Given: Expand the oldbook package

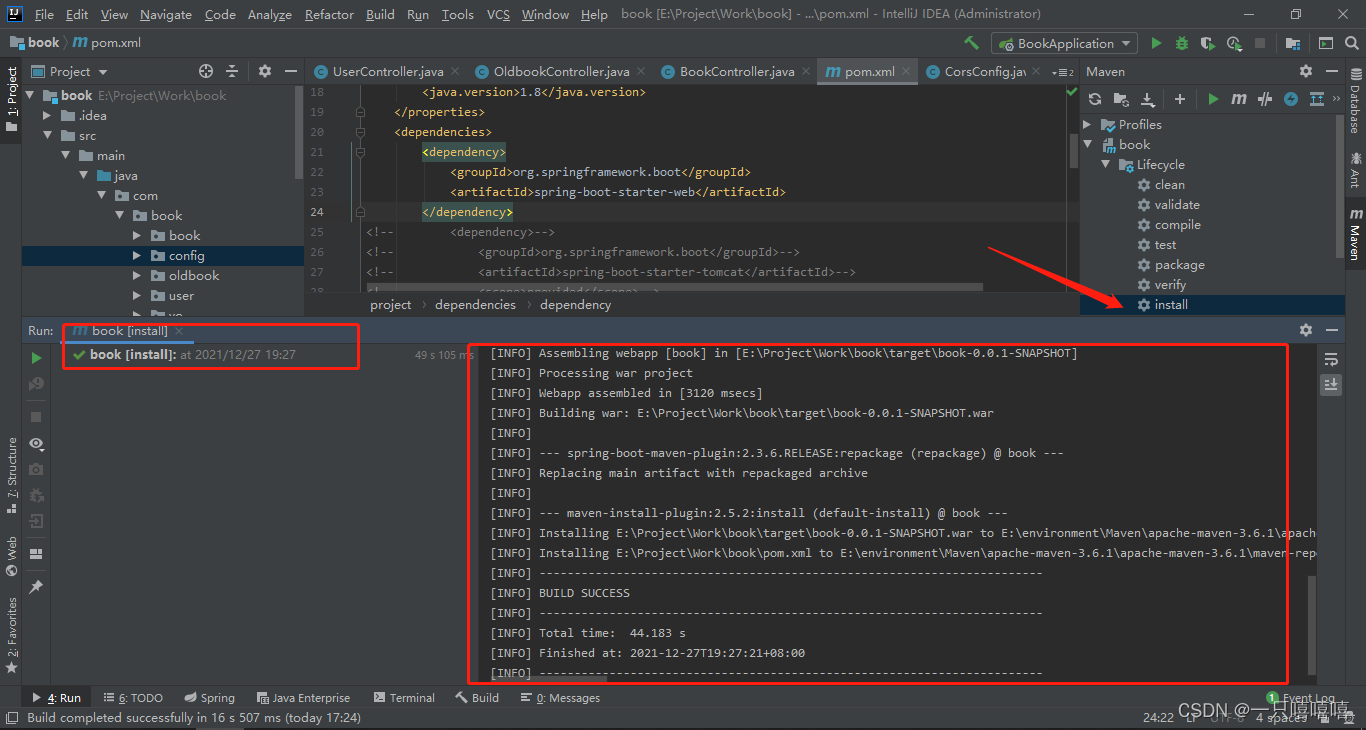Looking at the screenshot, I should pyautogui.click(x=137, y=275).
